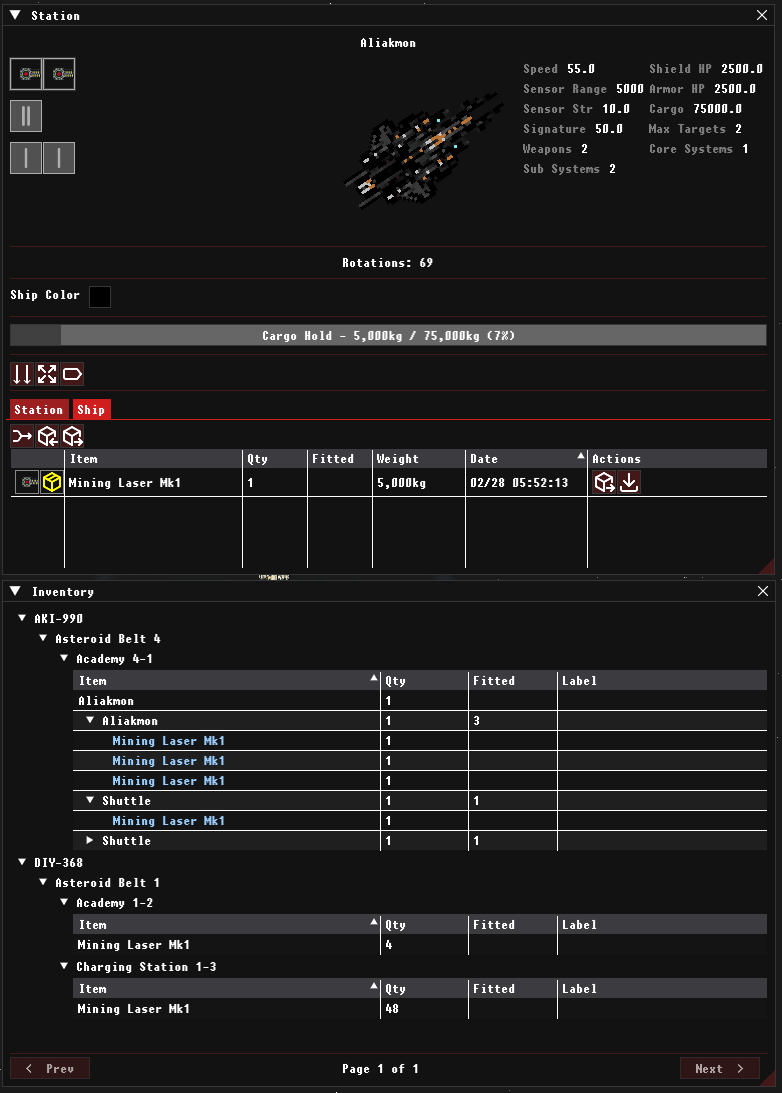
Task: Click the label tag icon
Action: point(72,374)
